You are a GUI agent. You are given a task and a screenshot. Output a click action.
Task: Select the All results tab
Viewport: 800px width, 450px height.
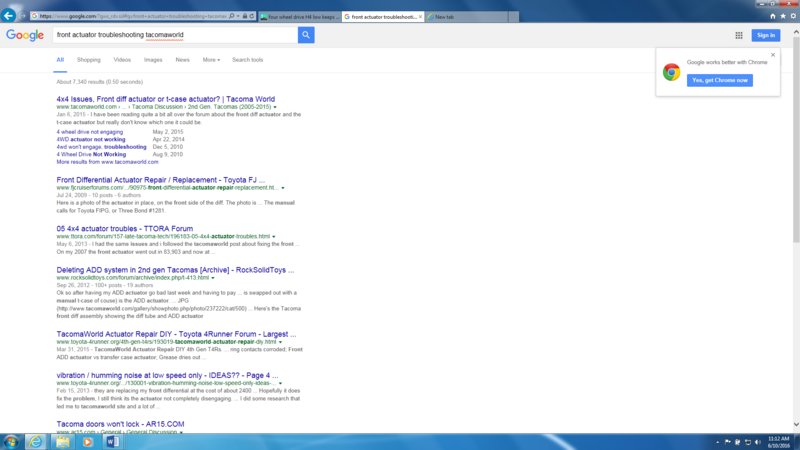(60, 60)
